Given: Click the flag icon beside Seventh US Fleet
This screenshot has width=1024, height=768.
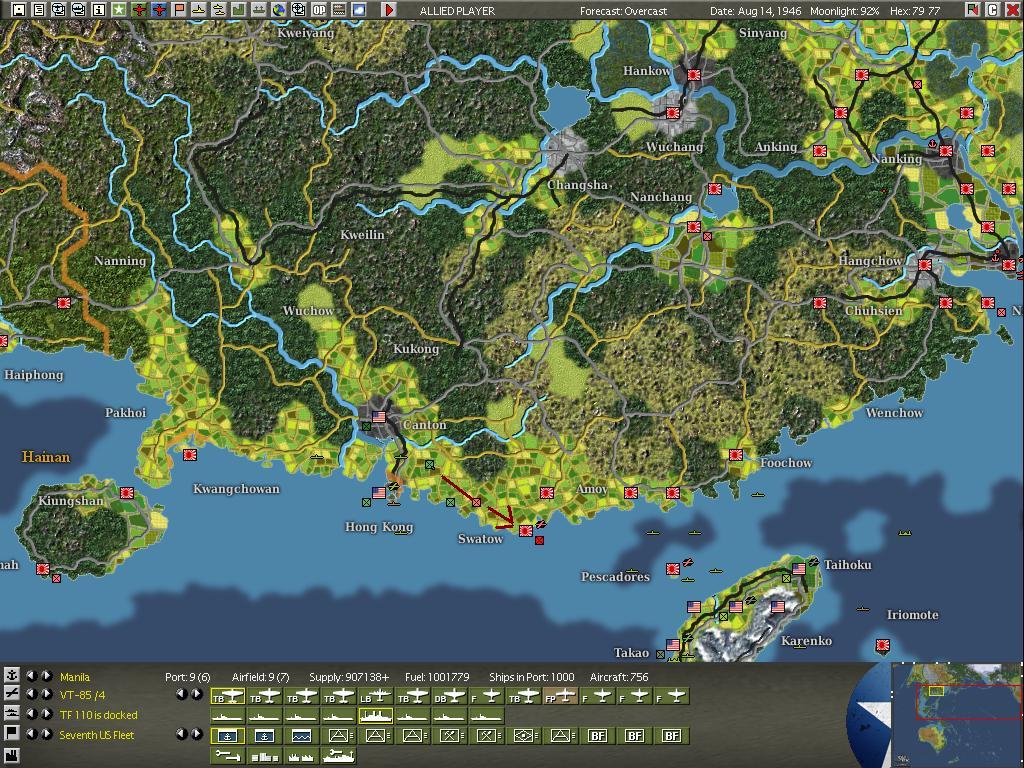Looking at the screenshot, I should pyautogui.click(x=11, y=733).
